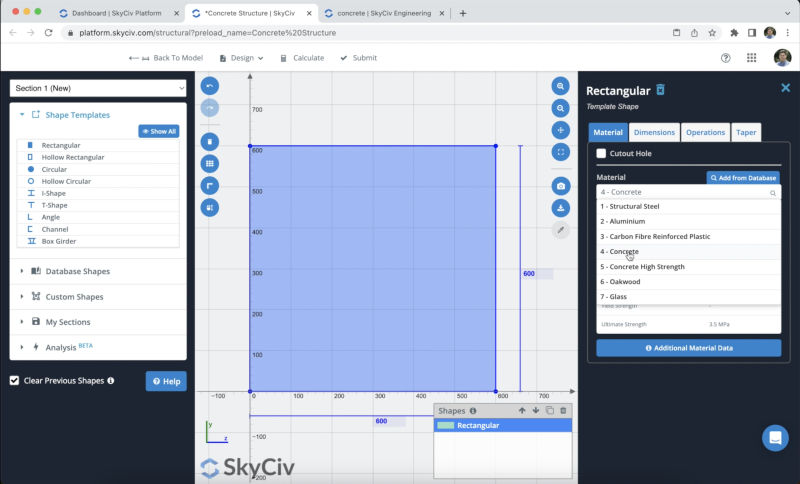Open the browser tab list chevron
The height and width of the screenshot is (484, 800).
pyautogui.click(x=787, y=13)
